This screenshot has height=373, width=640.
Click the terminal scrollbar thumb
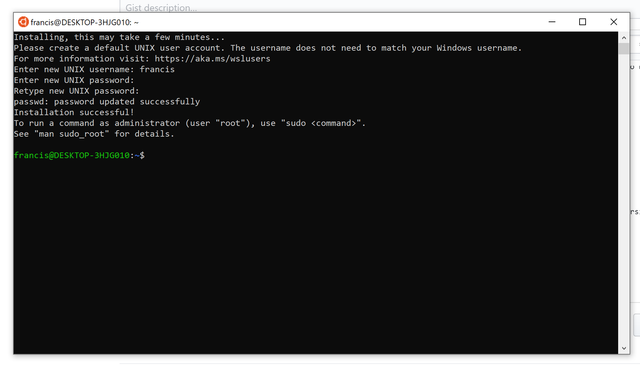pyautogui.click(x=624, y=48)
